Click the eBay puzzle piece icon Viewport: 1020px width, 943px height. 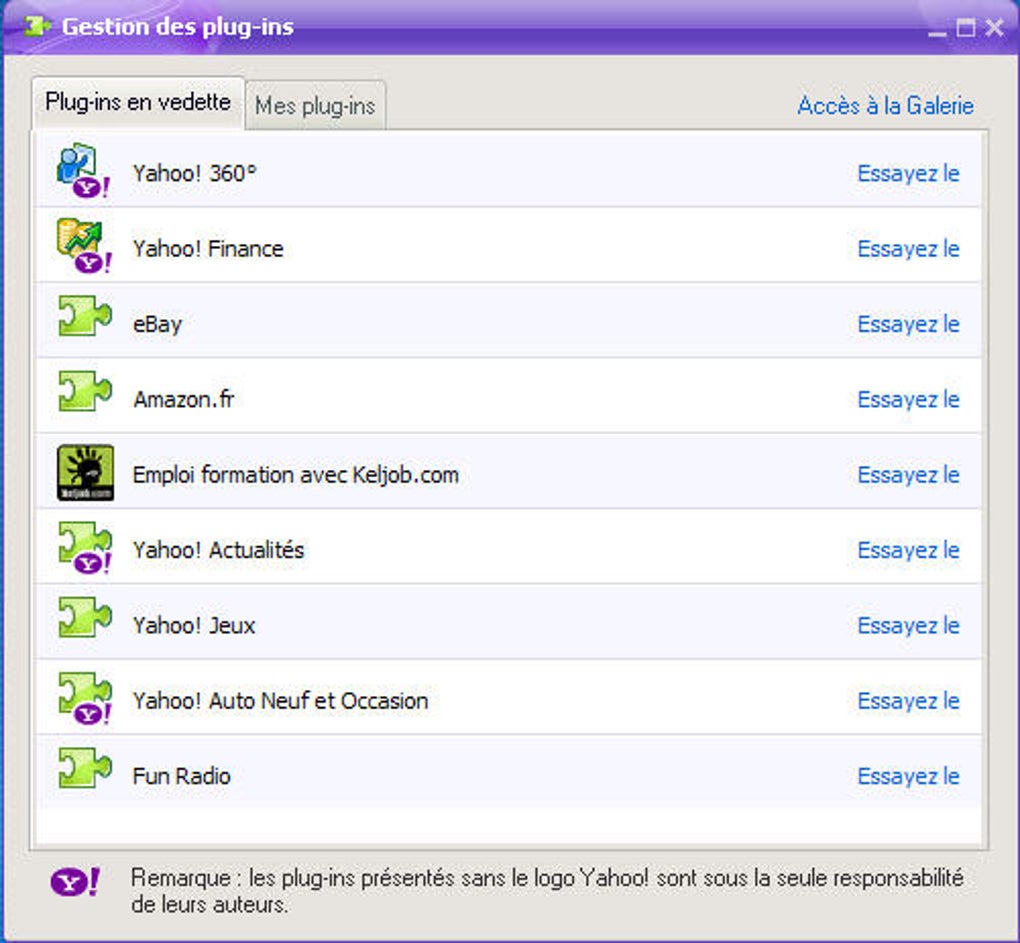coord(85,316)
